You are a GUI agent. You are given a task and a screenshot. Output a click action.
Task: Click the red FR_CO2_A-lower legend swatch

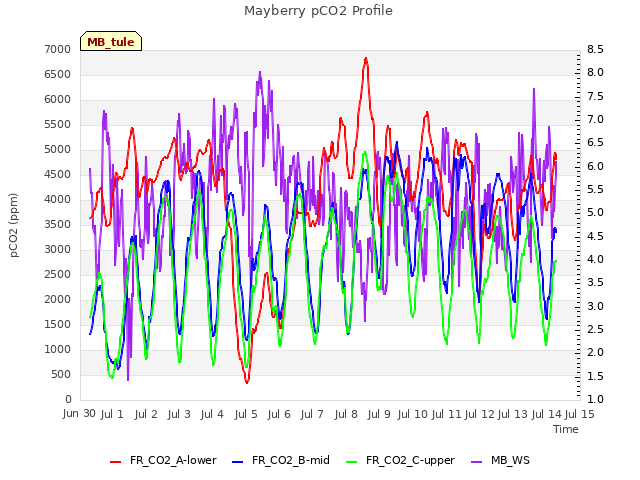[x=116, y=461]
